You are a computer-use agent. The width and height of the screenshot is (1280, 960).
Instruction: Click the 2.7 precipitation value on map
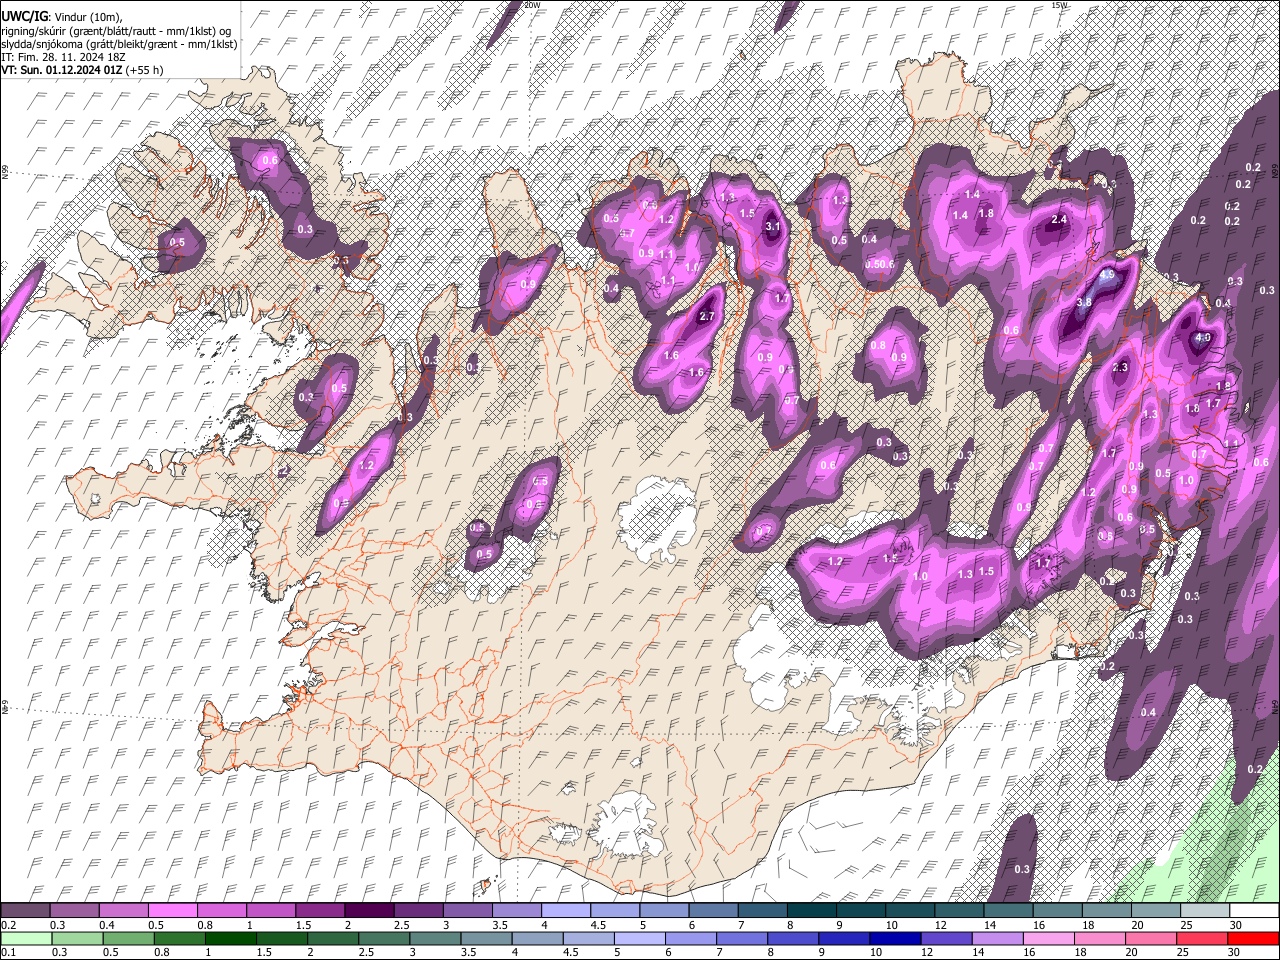pyautogui.click(x=706, y=316)
